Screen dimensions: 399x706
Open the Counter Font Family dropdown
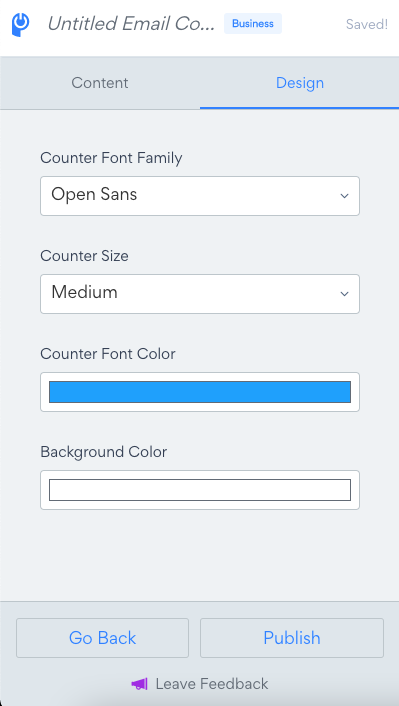[200, 196]
